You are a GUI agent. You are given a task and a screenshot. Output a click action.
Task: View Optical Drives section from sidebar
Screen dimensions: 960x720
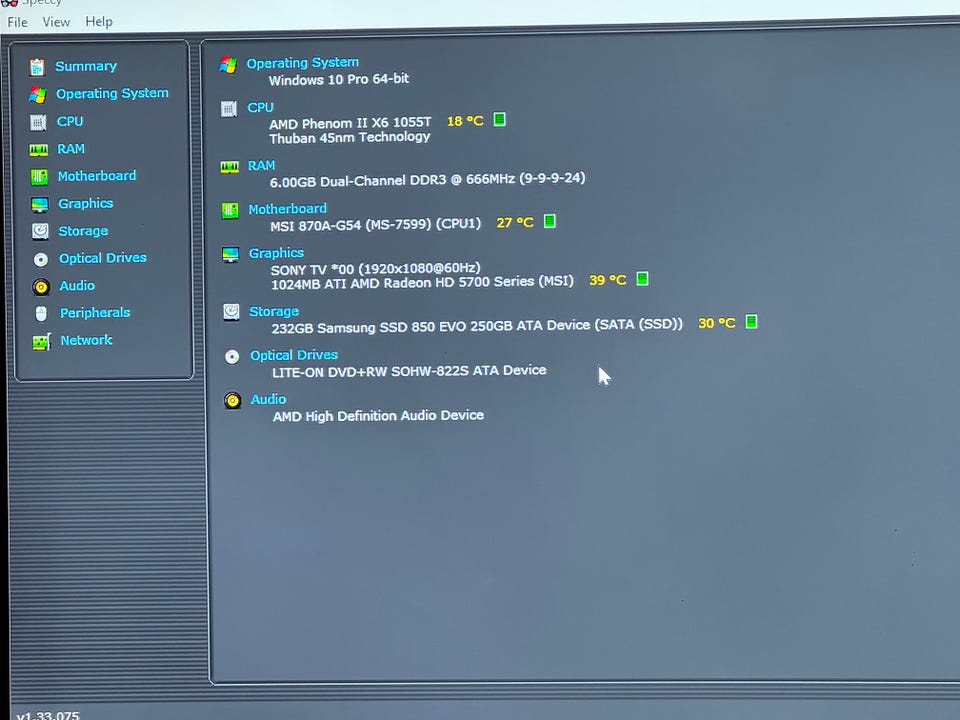click(x=103, y=258)
